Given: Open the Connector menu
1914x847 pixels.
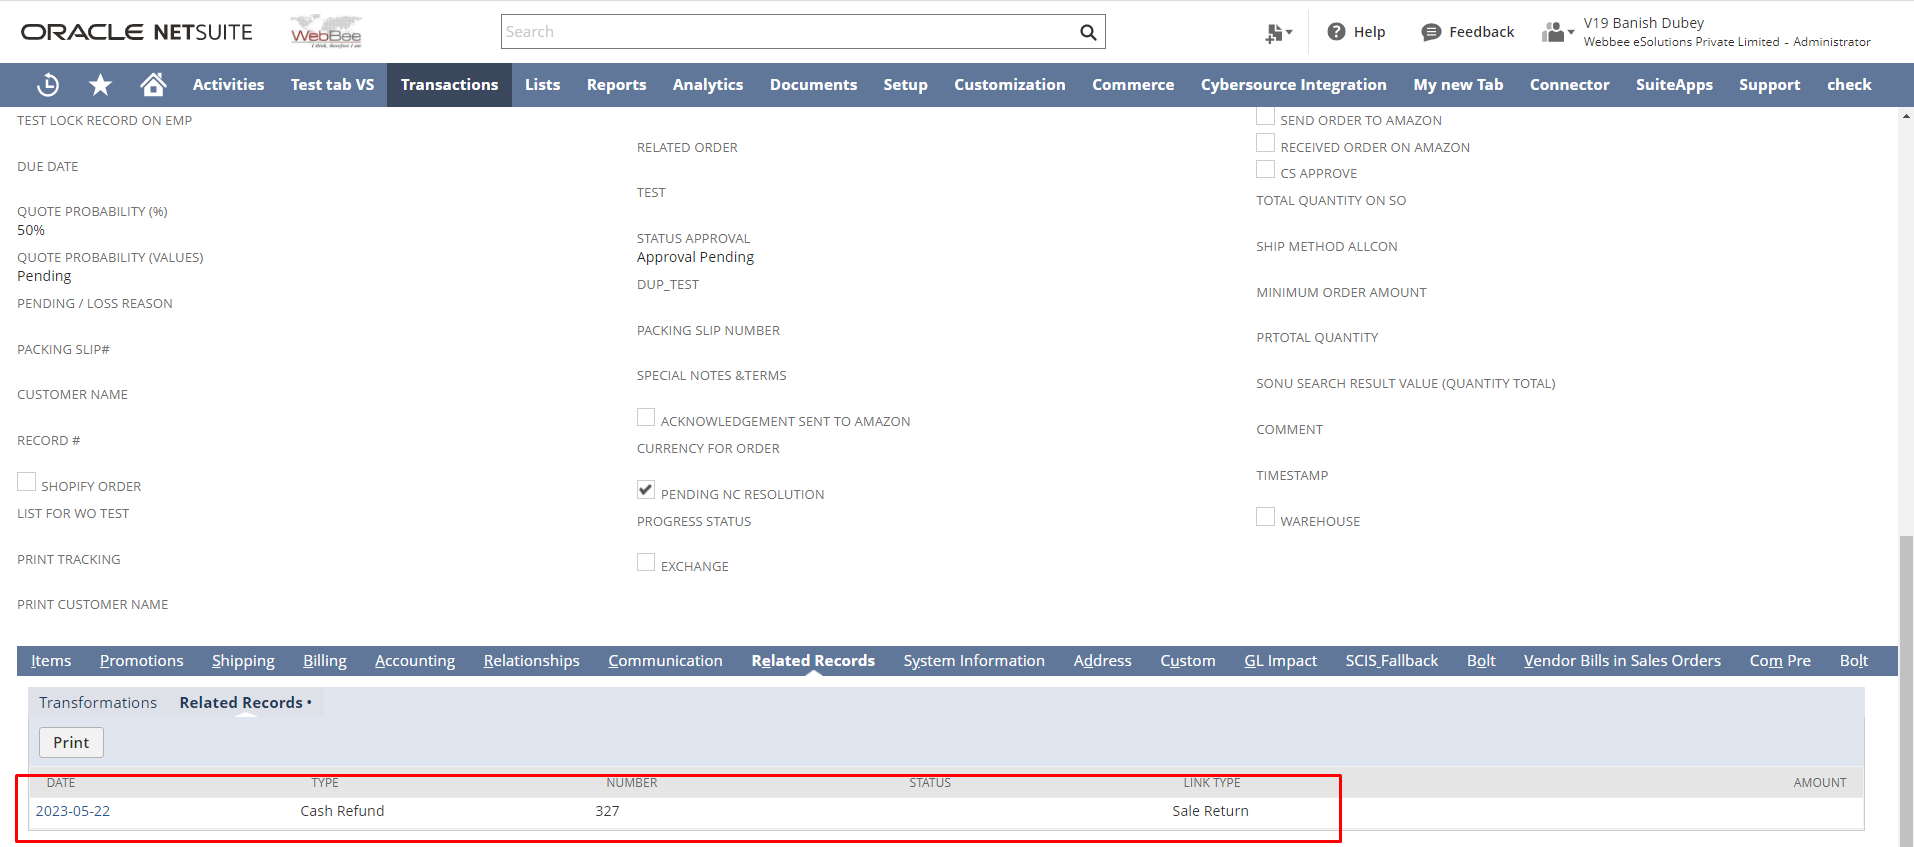Looking at the screenshot, I should [x=1569, y=85].
